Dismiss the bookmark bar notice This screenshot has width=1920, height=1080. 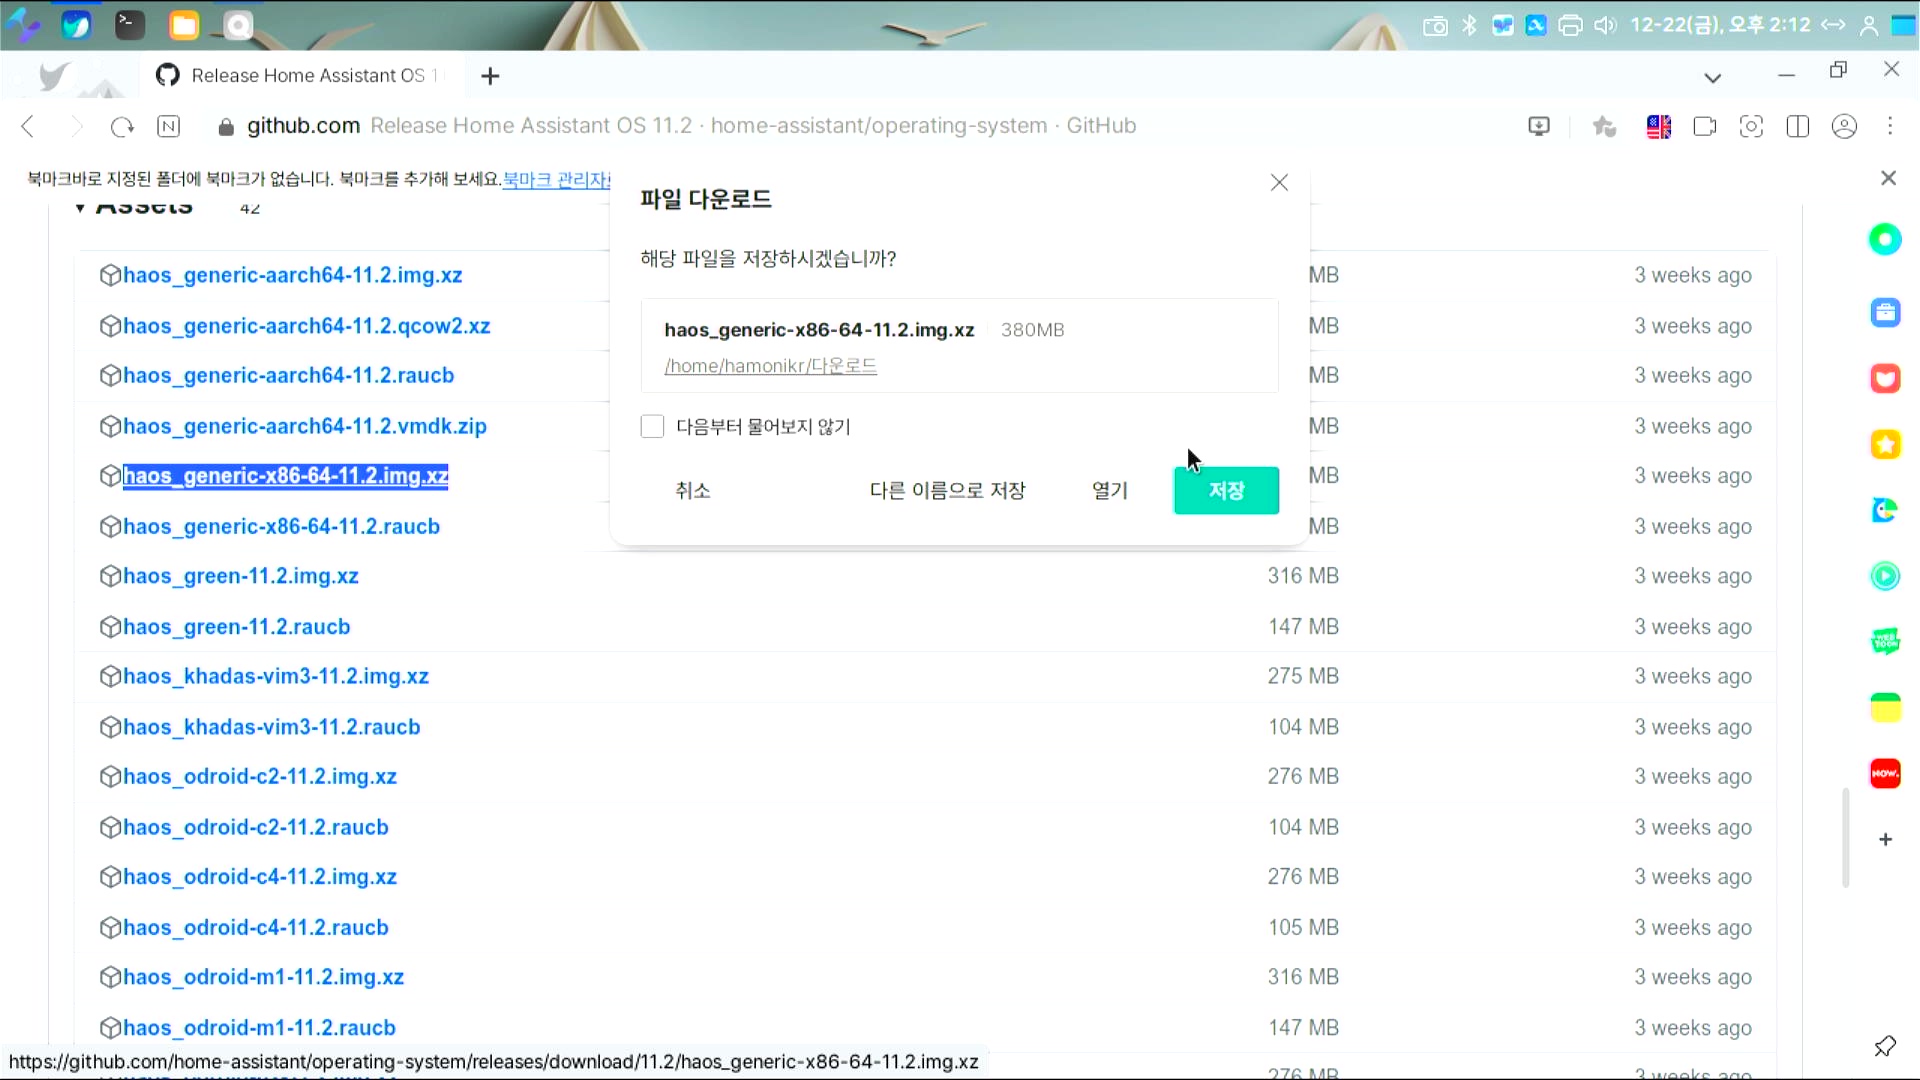point(1888,178)
